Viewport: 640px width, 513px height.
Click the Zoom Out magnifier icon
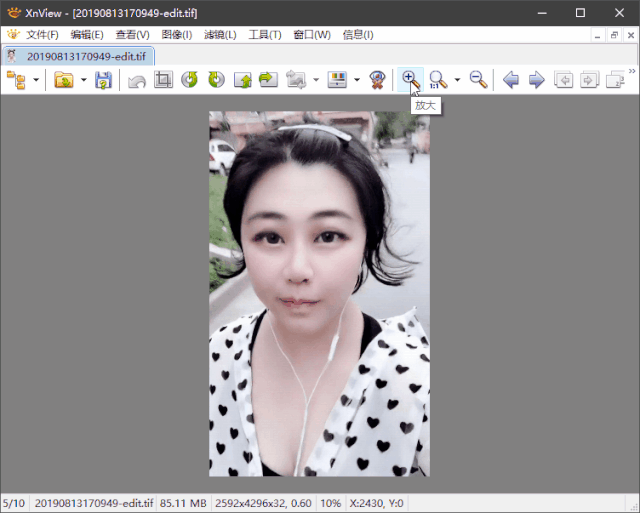coord(479,80)
